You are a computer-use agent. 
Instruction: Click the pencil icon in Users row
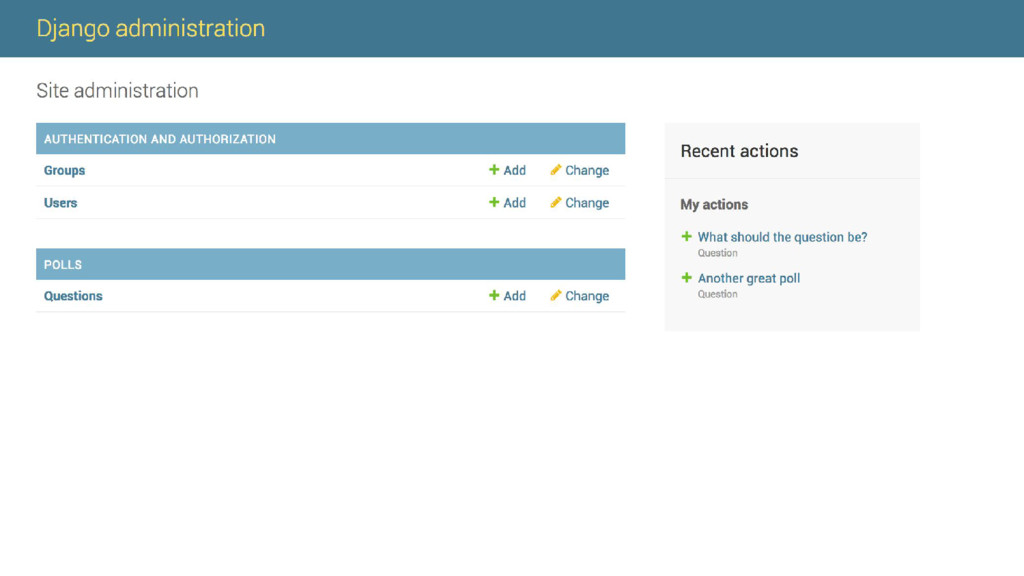[555, 202]
